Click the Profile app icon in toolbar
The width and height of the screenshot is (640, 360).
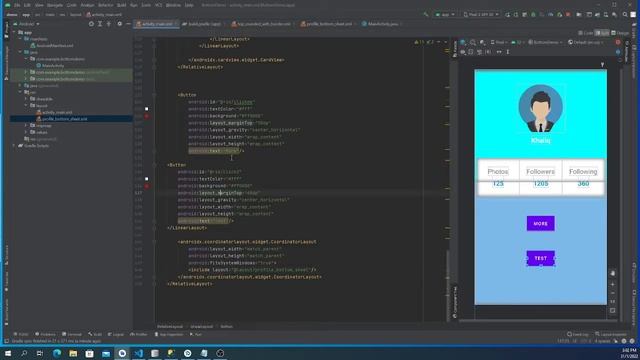(551, 14)
